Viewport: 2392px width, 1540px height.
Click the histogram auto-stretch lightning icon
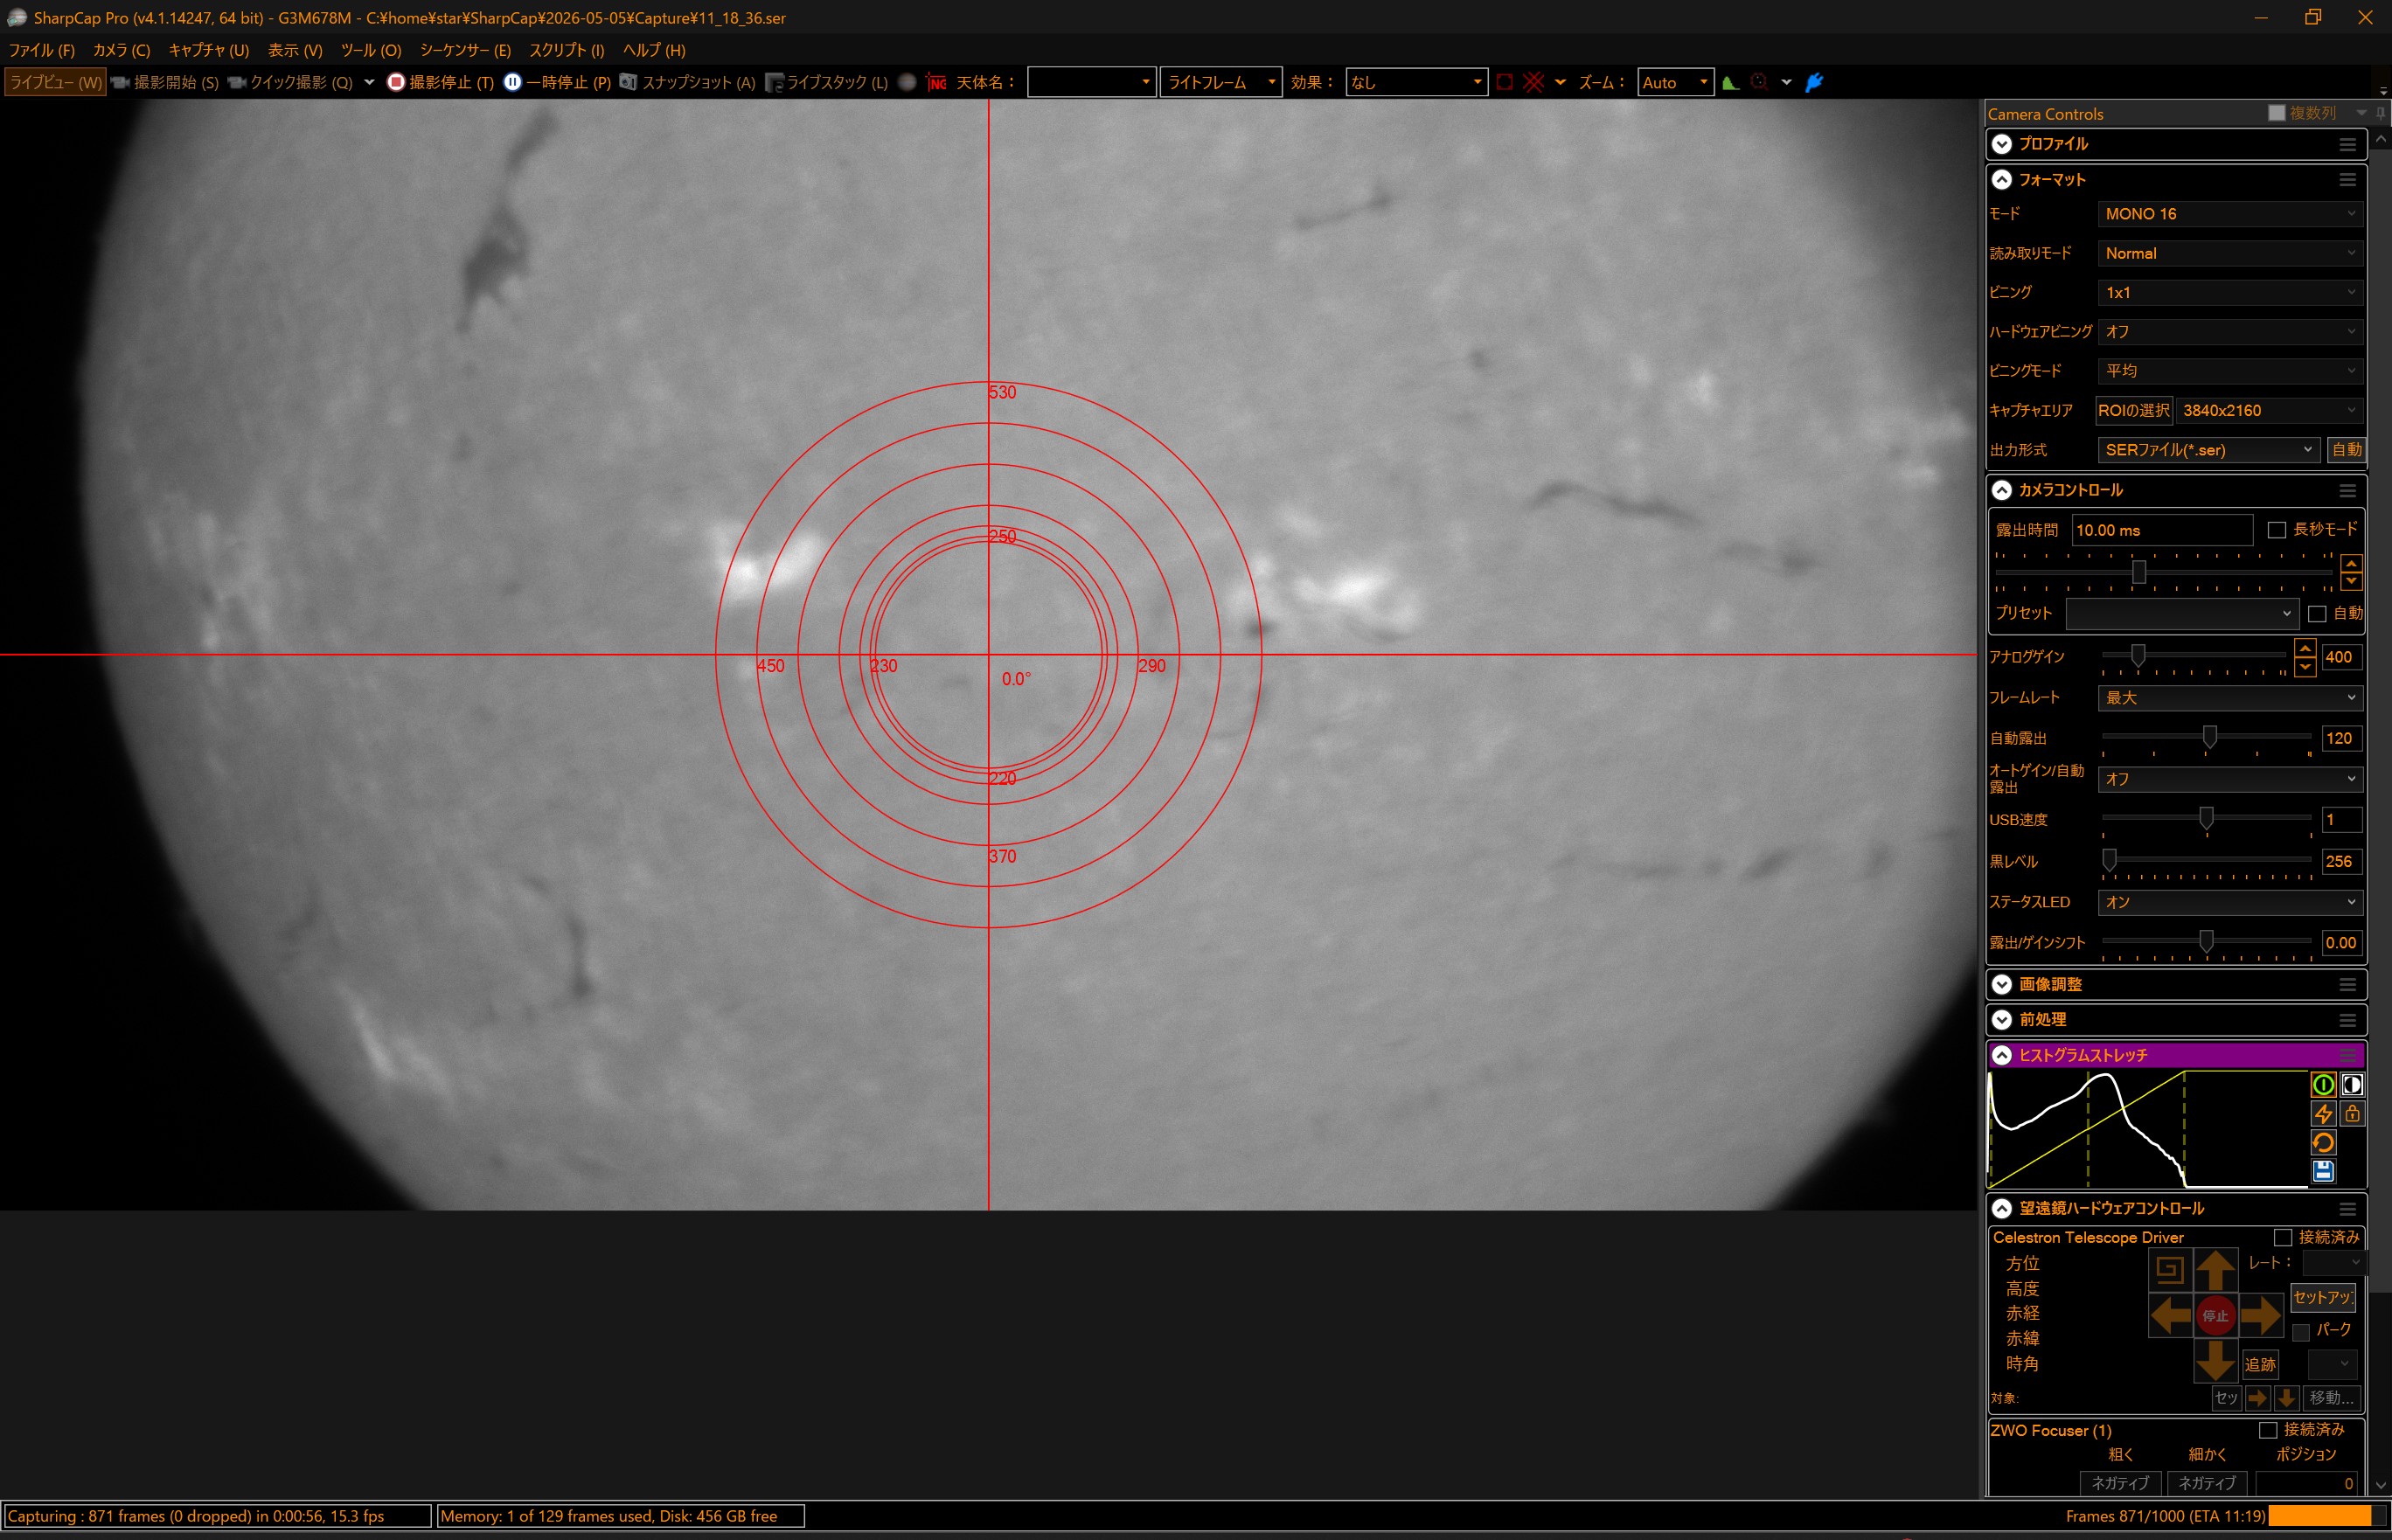(x=2322, y=1113)
